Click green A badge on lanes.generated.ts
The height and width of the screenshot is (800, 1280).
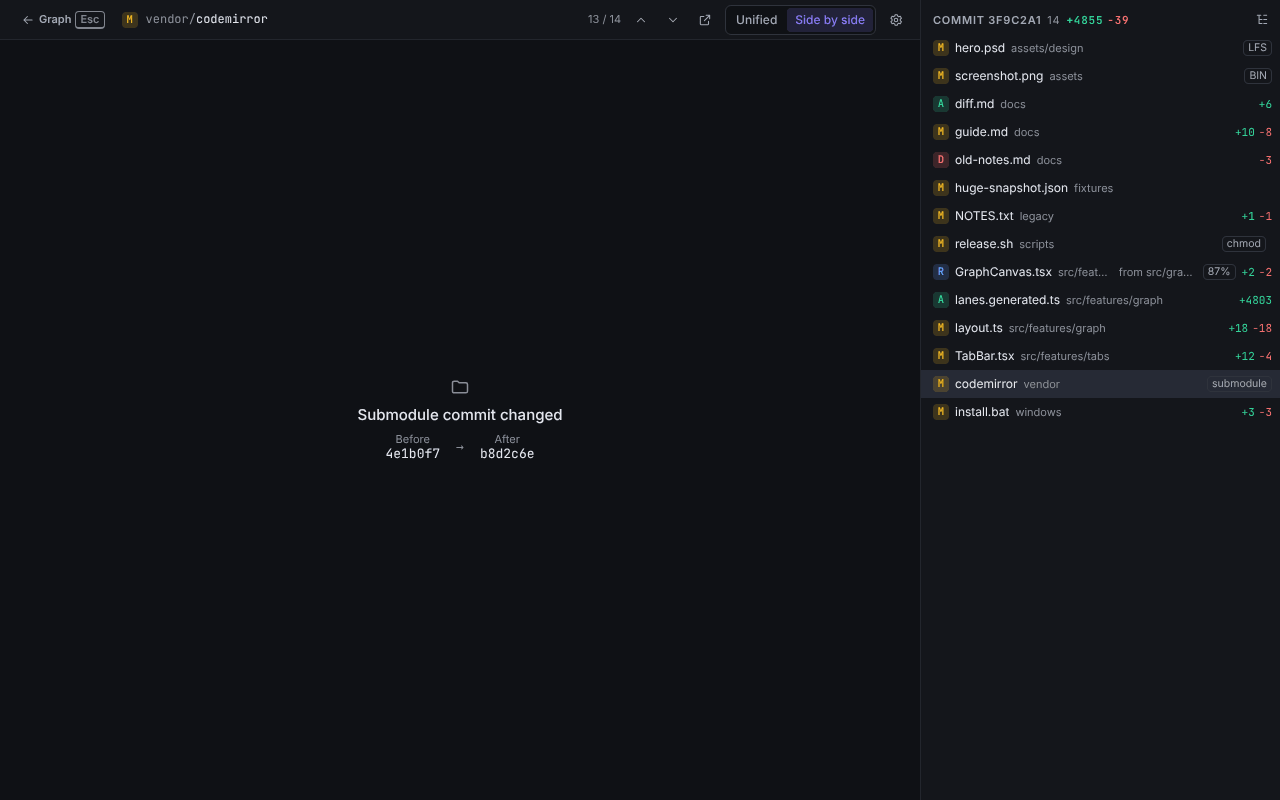941,300
